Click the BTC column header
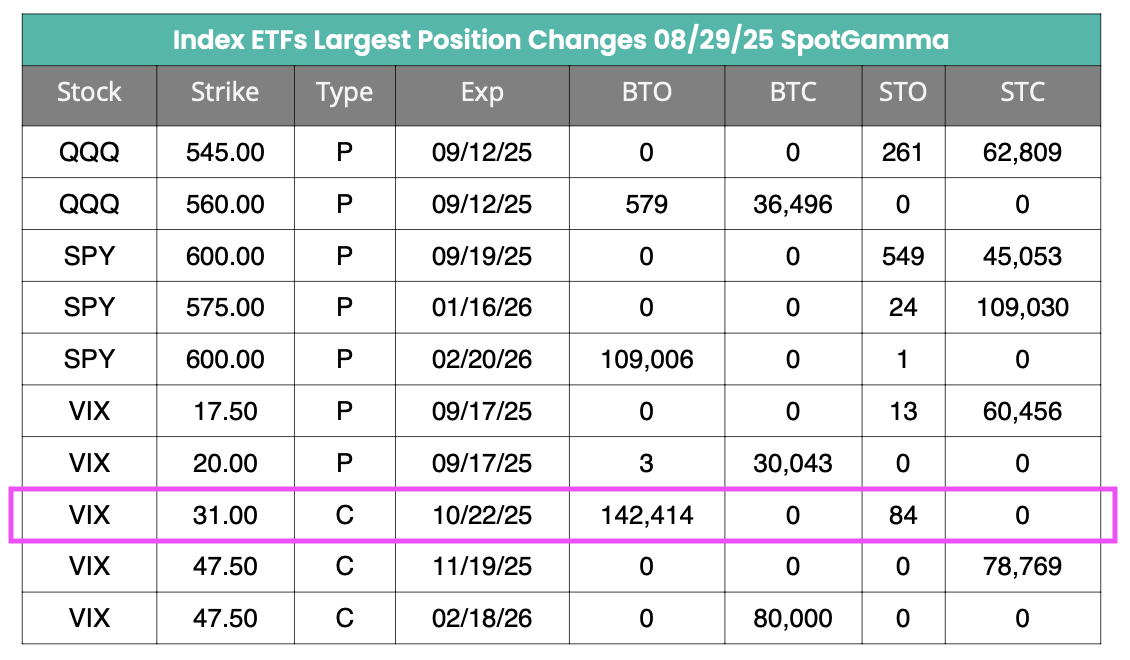 [793, 93]
